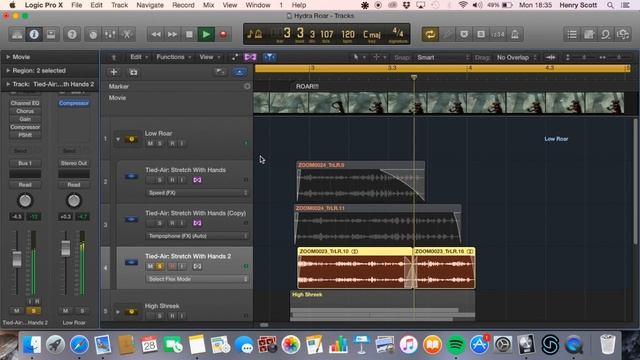
Task: Toggle global tracks blue button
Action: [x=239, y=72]
